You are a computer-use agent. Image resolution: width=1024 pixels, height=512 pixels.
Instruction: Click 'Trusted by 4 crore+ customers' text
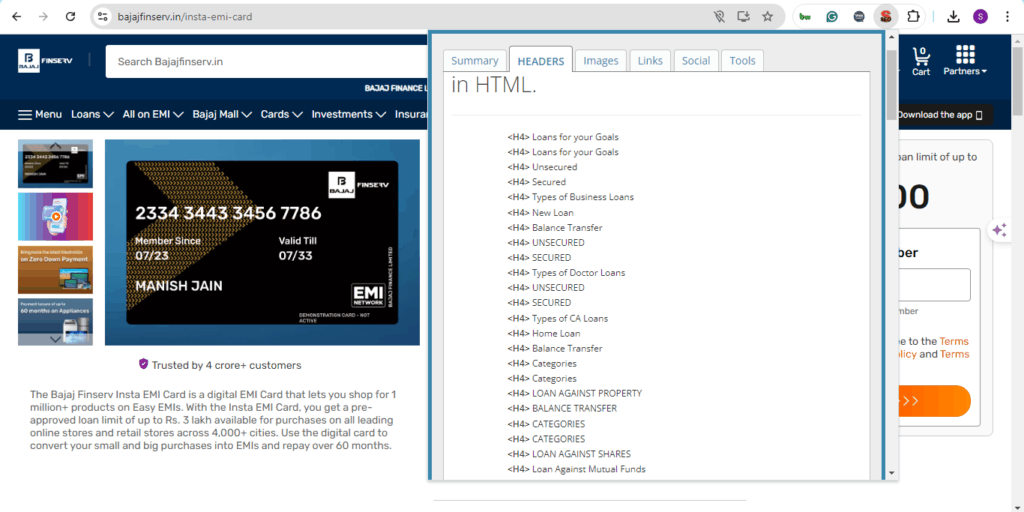click(x=227, y=366)
